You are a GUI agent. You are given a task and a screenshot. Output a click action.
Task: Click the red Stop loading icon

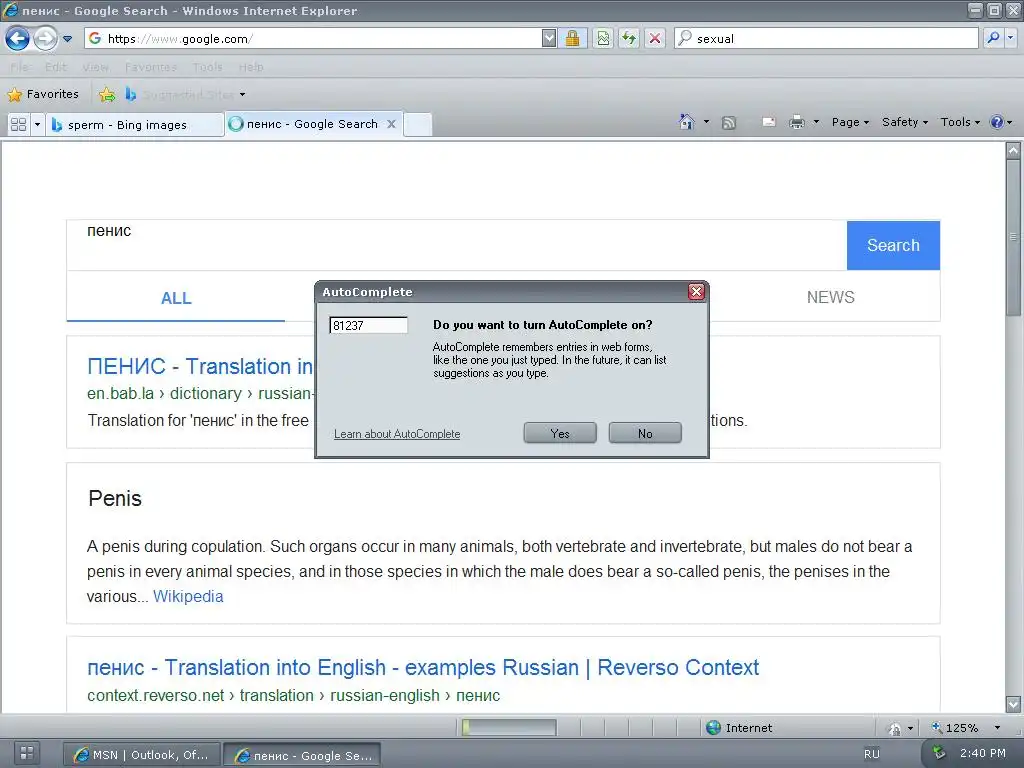655,39
